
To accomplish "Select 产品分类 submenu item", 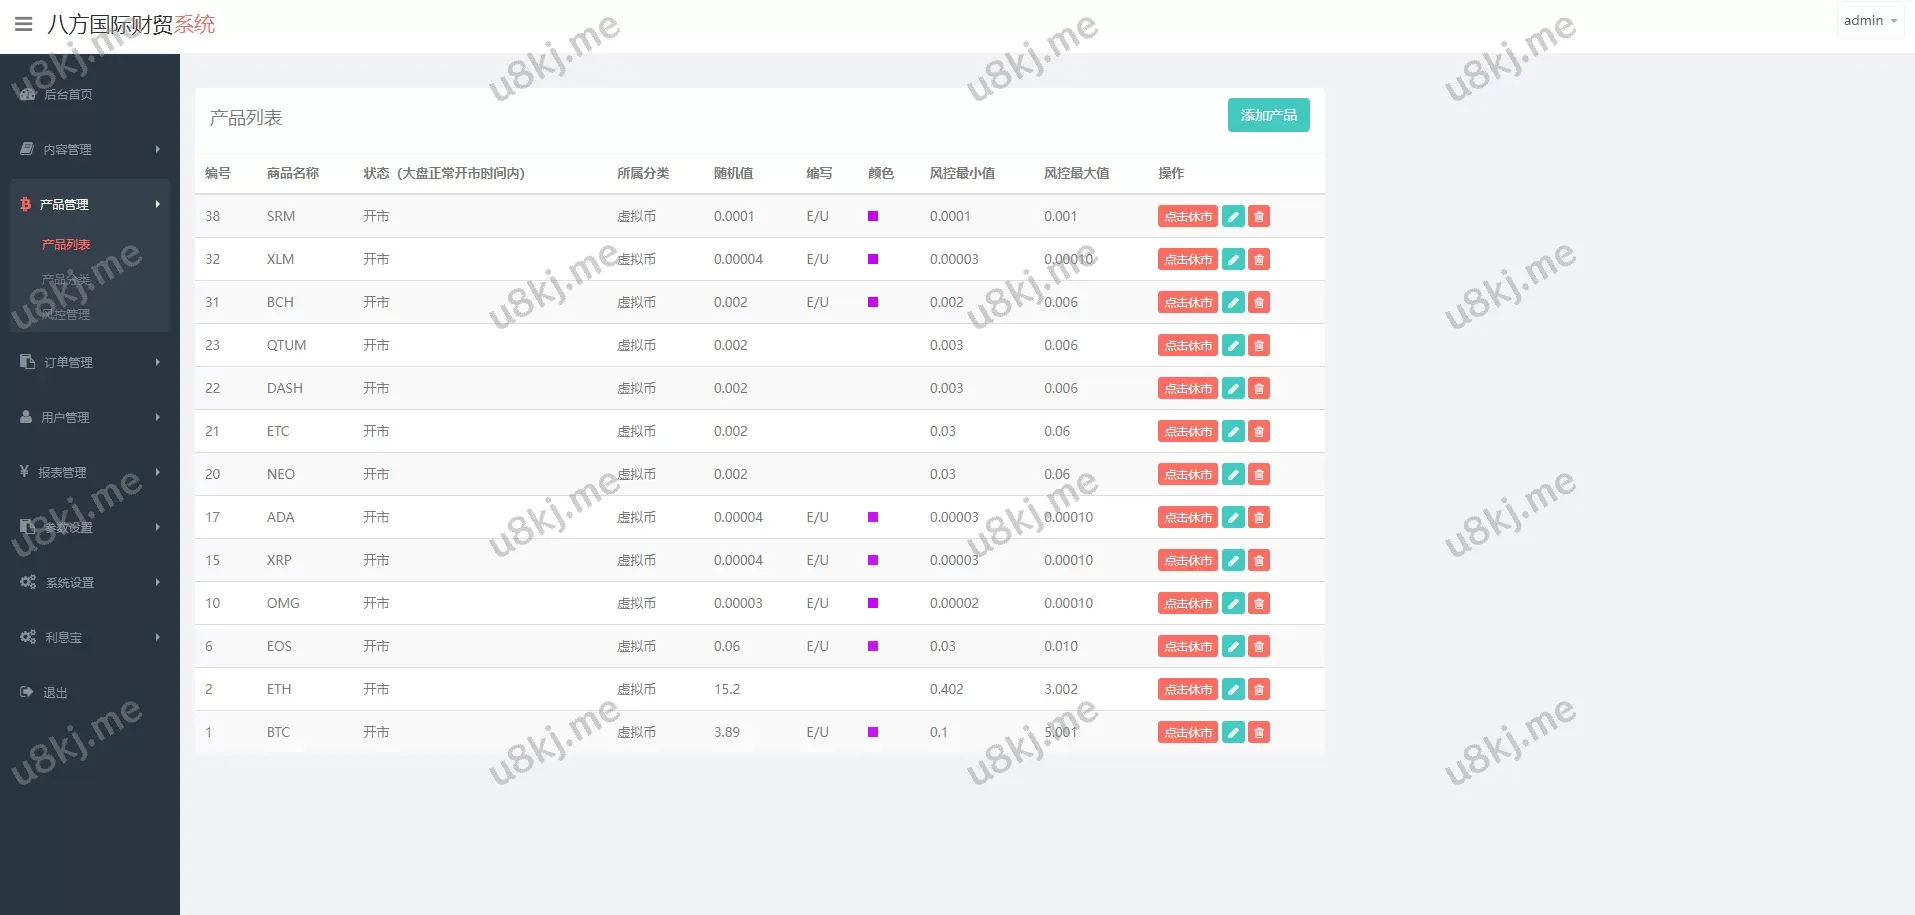I will pyautogui.click(x=66, y=279).
